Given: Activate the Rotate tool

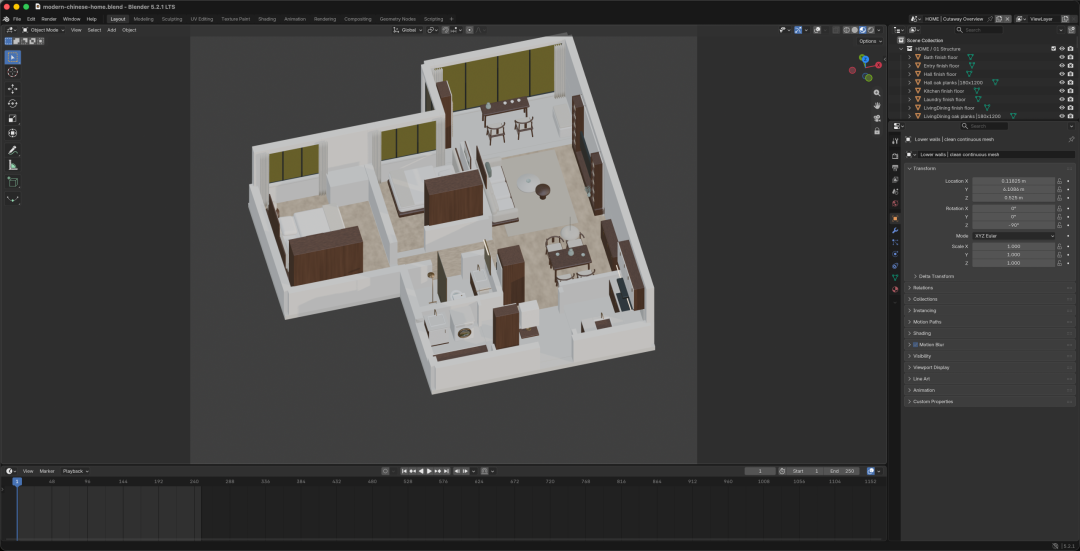Looking at the screenshot, I should point(12,103).
